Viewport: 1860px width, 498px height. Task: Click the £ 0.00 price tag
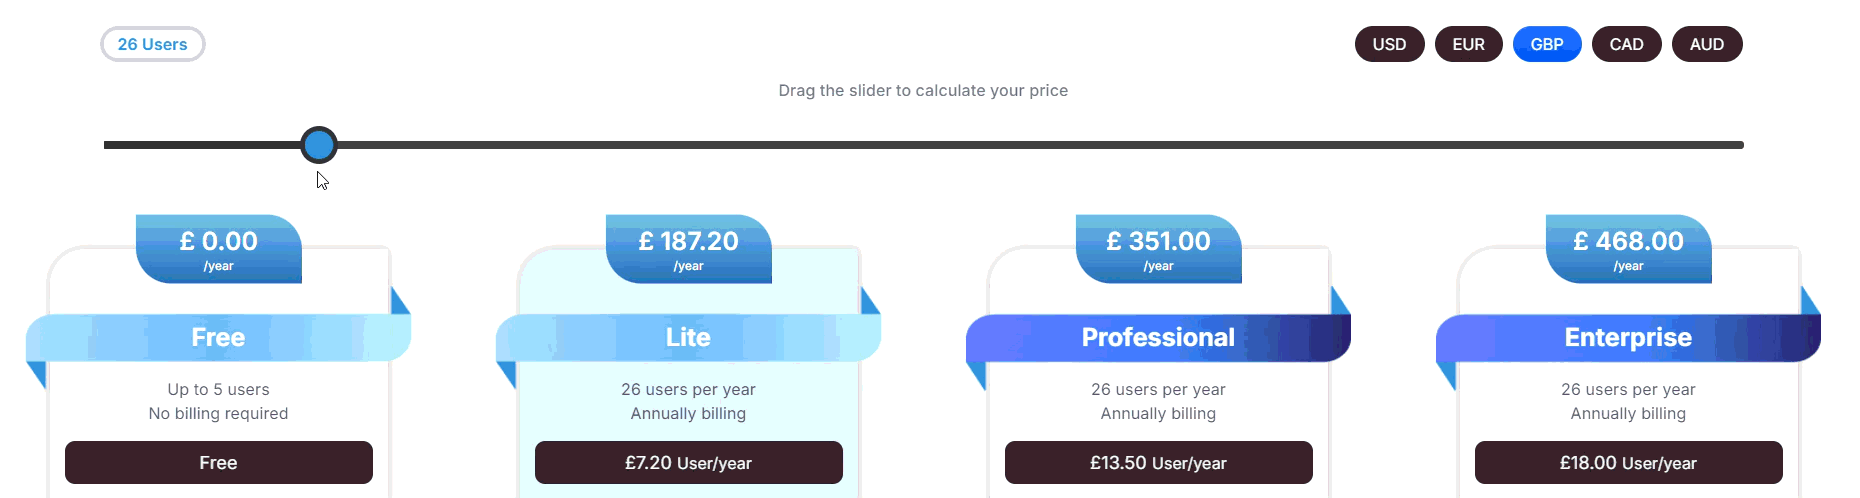pos(218,249)
